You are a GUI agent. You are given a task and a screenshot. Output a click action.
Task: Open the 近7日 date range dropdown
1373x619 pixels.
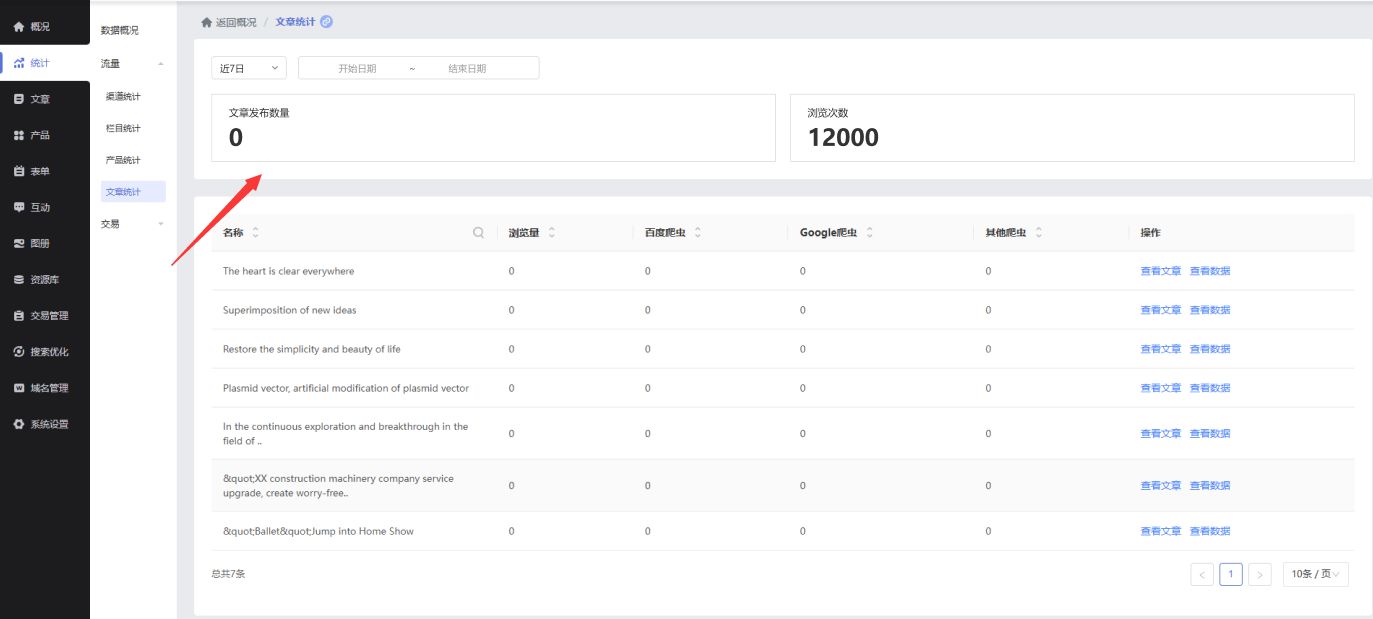[249, 68]
